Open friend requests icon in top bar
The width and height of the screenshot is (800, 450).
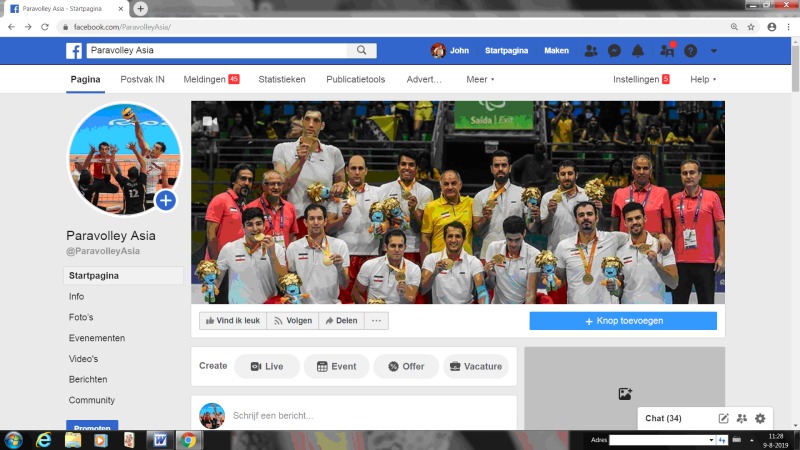[x=591, y=51]
